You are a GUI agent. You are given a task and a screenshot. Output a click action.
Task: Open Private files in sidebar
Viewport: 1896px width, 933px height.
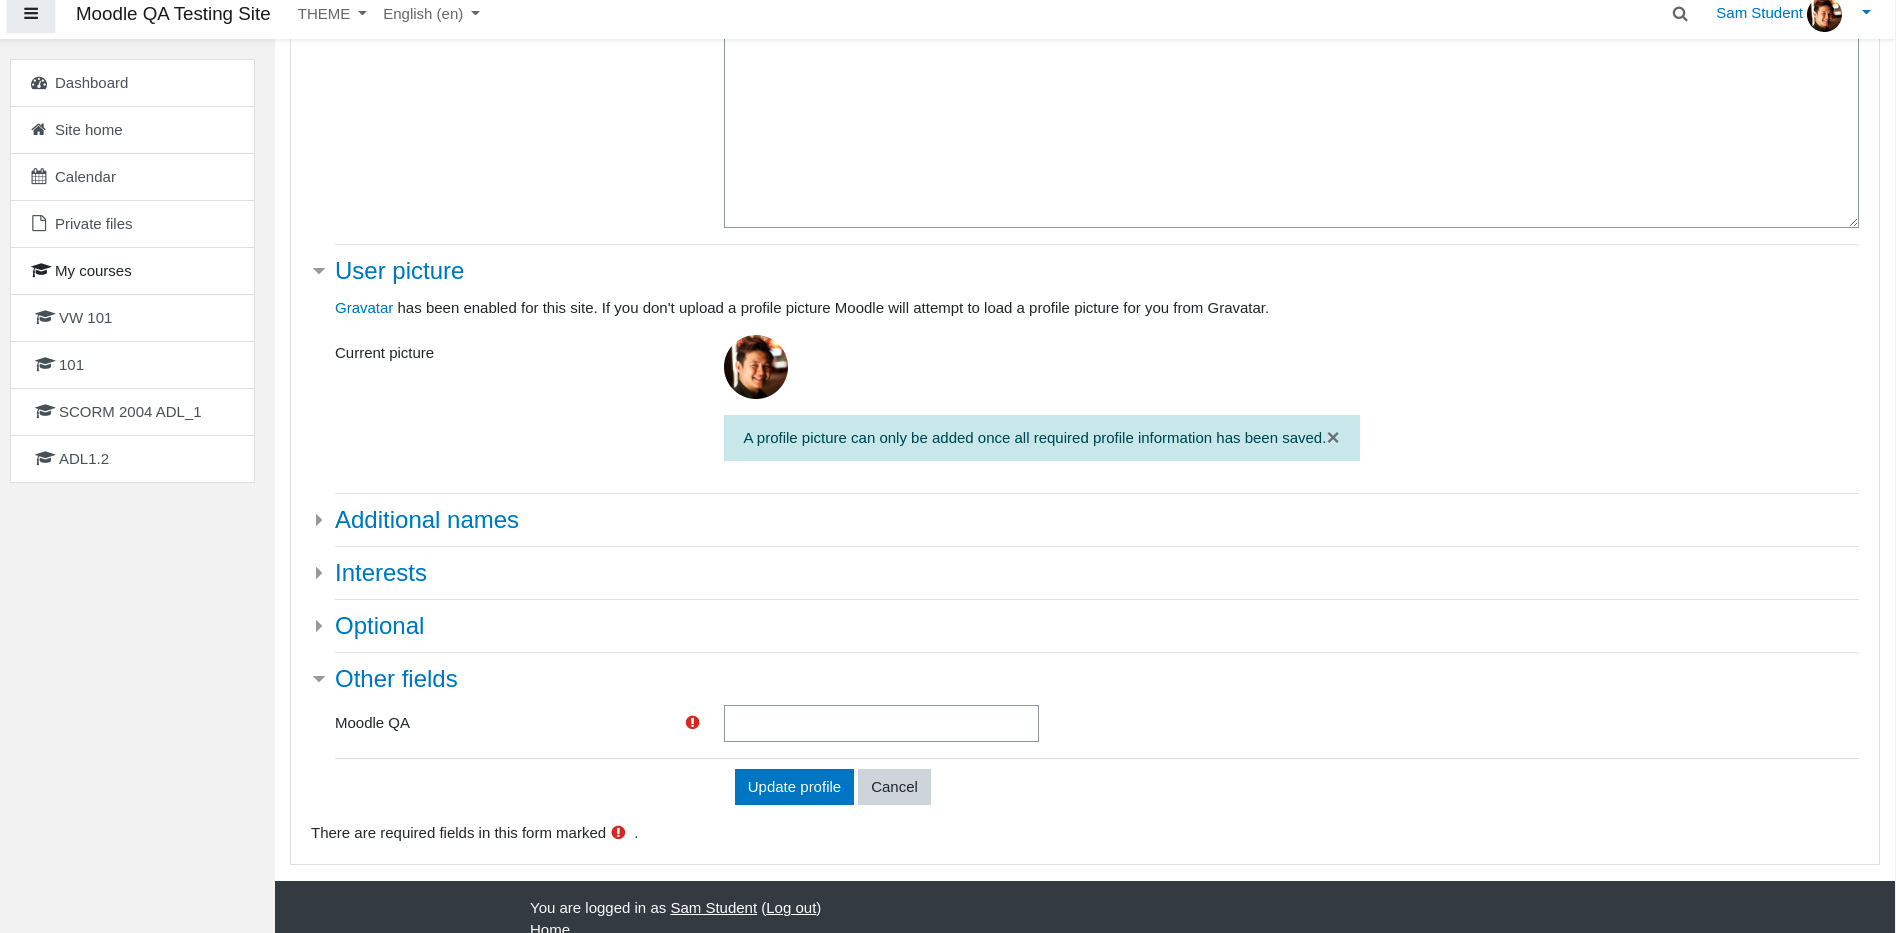(132, 224)
